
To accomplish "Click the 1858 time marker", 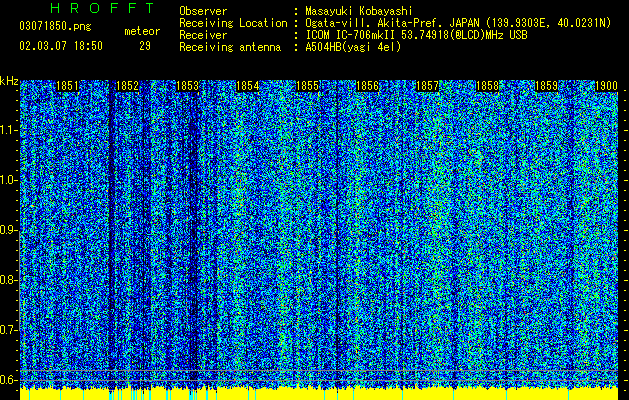I will (x=487, y=86).
